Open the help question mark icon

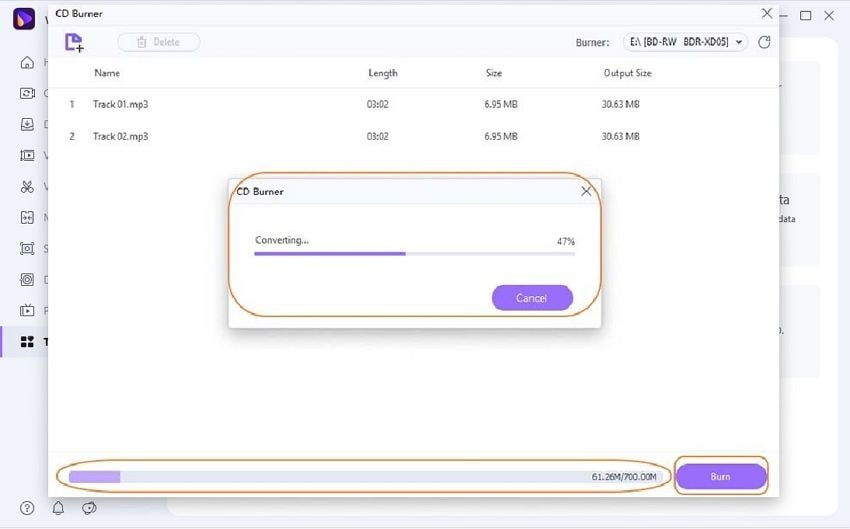tap(27, 508)
